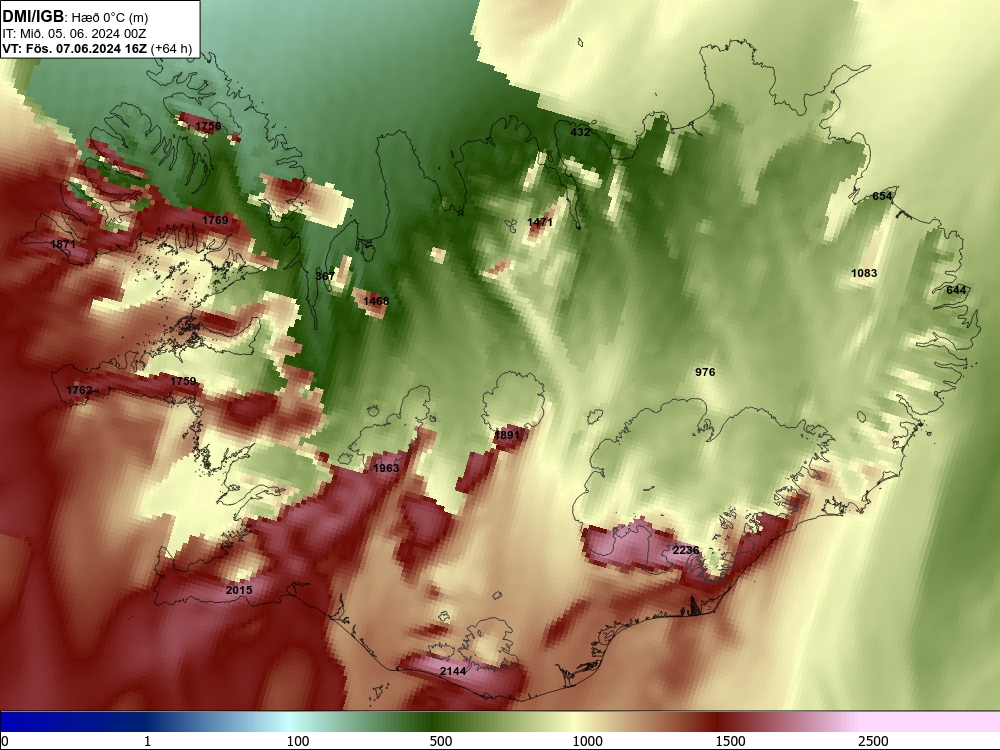Select the 976 height label

point(705,372)
